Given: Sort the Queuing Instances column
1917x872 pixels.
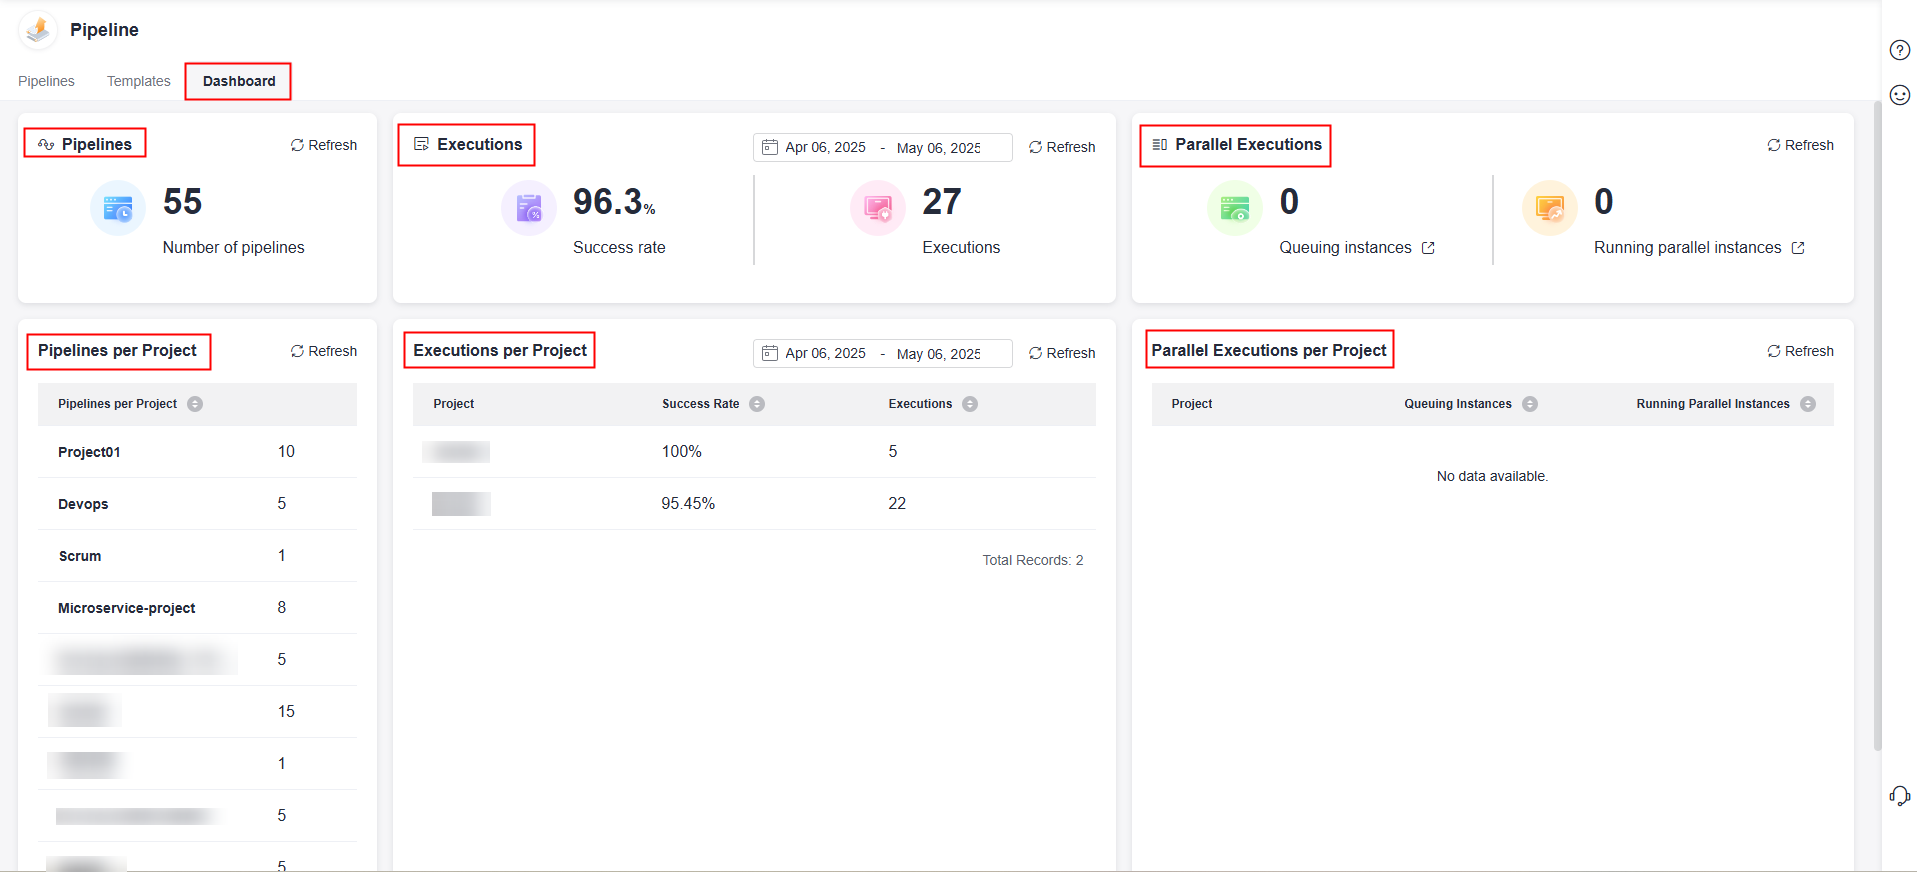Looking at the screenshot, I should pyautogui.click(x=1530, y=404).
